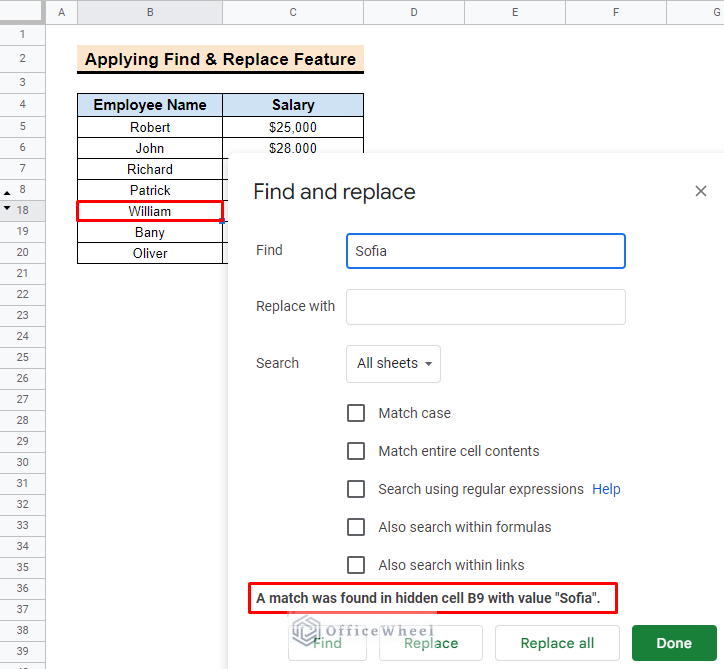This screenshot has height=669, width=724.
Task: Enable the Match case checkbox
Action: (x=356, y=413)
